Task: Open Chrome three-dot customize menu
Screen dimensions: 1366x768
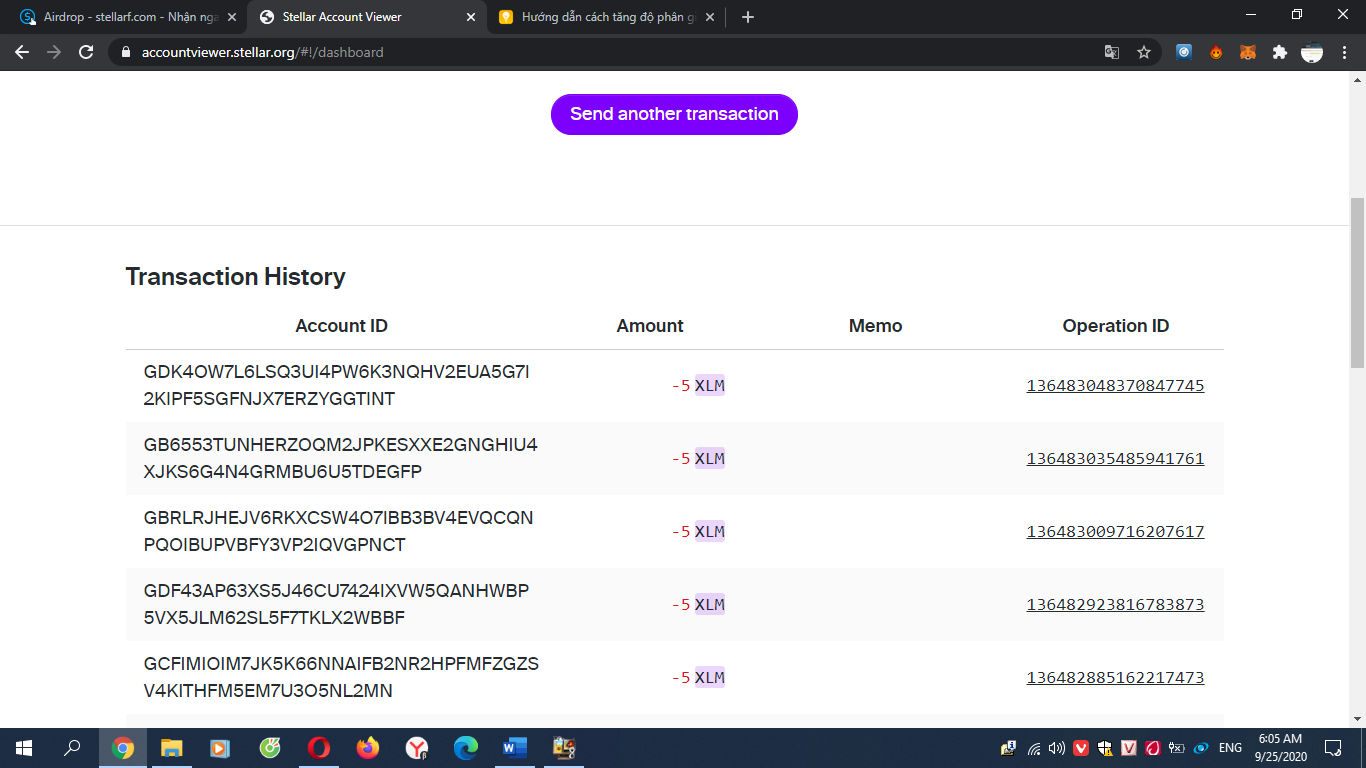Action: click(x=1345, y=52)
